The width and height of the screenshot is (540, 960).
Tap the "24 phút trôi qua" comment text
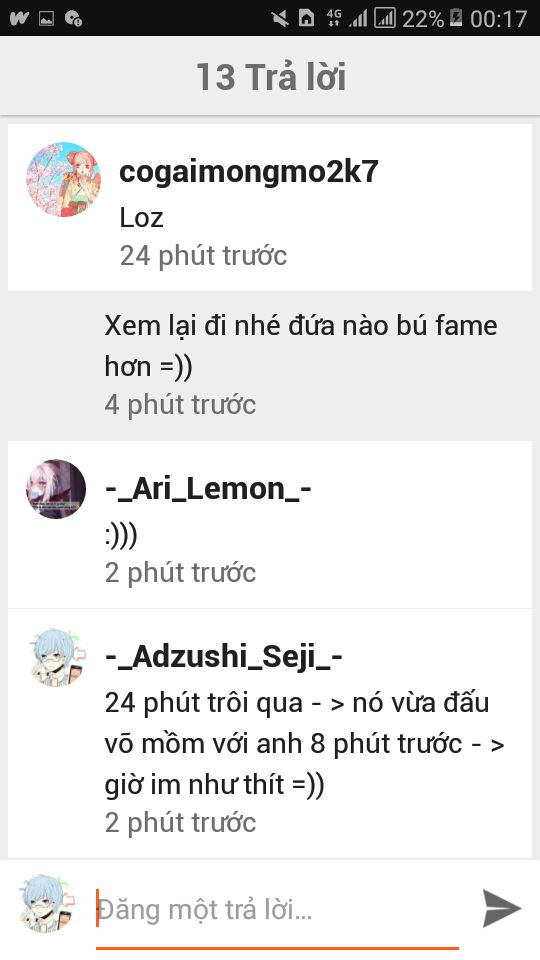(x=305, y=744)
